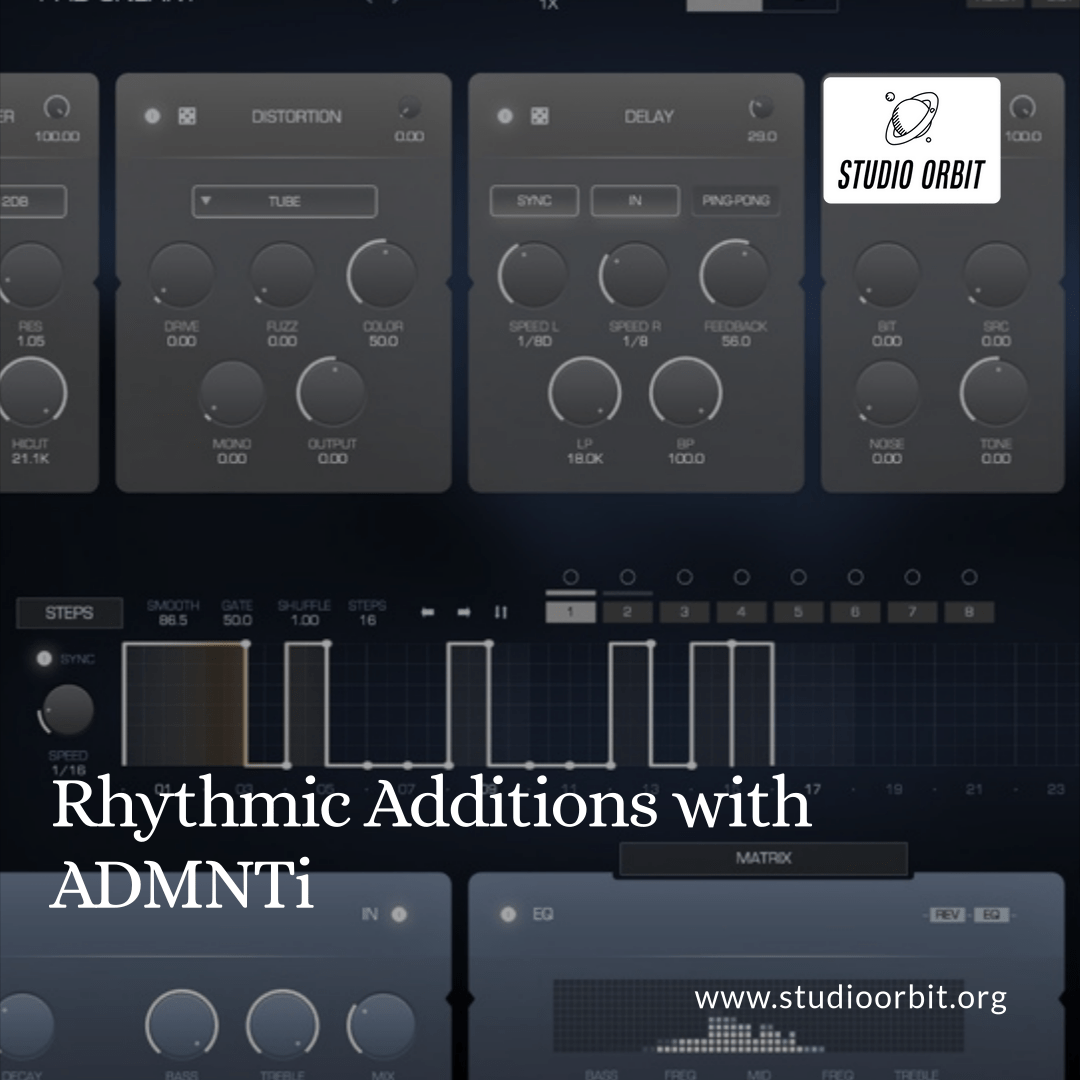Open the TUBE distortion type dropdown

tap(284, 201)
